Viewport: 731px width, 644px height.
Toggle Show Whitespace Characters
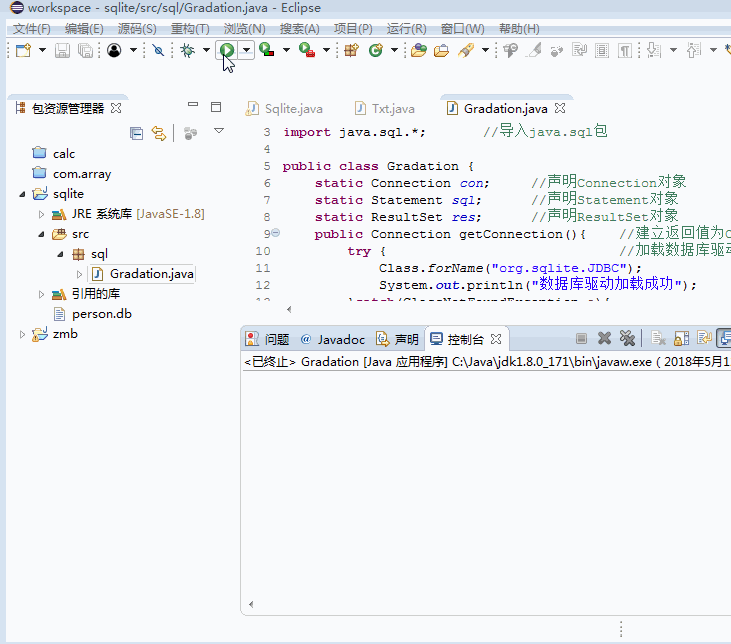625,50
